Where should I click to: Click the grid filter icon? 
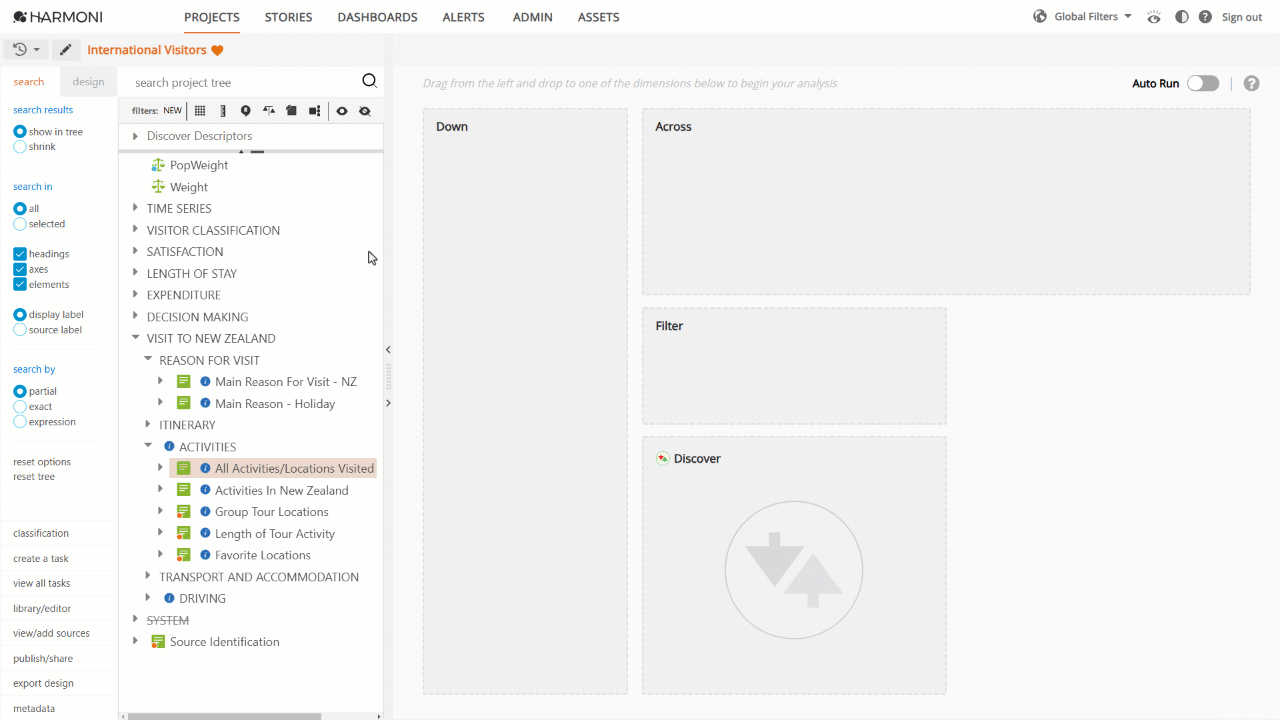(200, 111)
